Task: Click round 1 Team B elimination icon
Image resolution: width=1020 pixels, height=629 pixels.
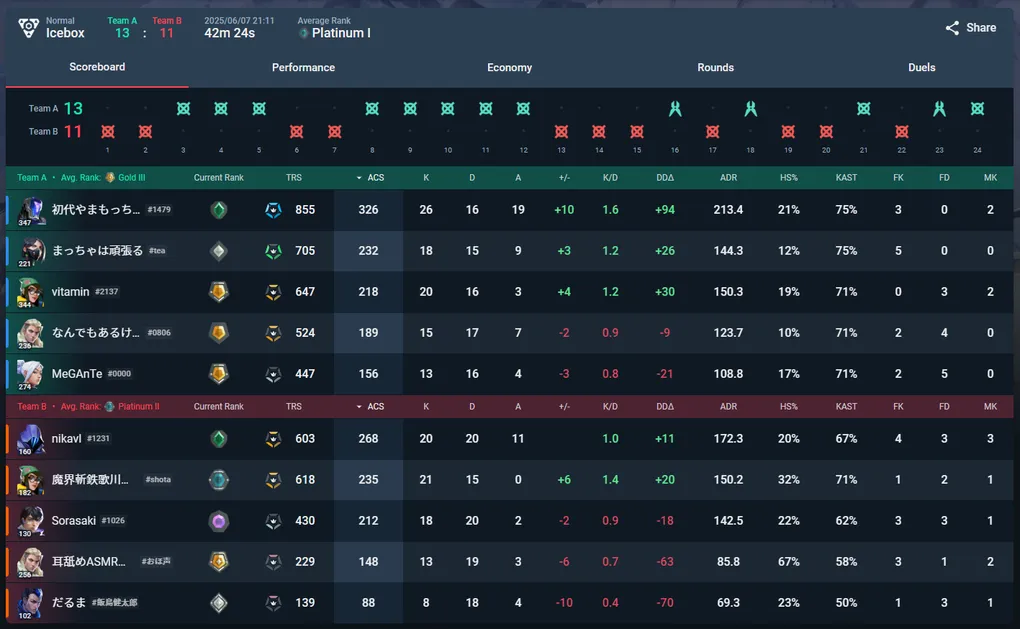Action: (x=108, y=132)
